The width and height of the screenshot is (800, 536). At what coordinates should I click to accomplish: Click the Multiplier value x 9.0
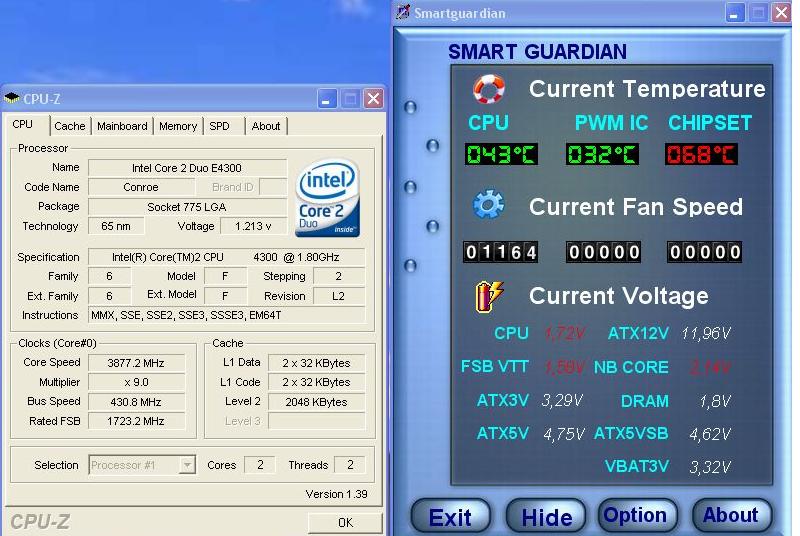[x=136, y=382]
